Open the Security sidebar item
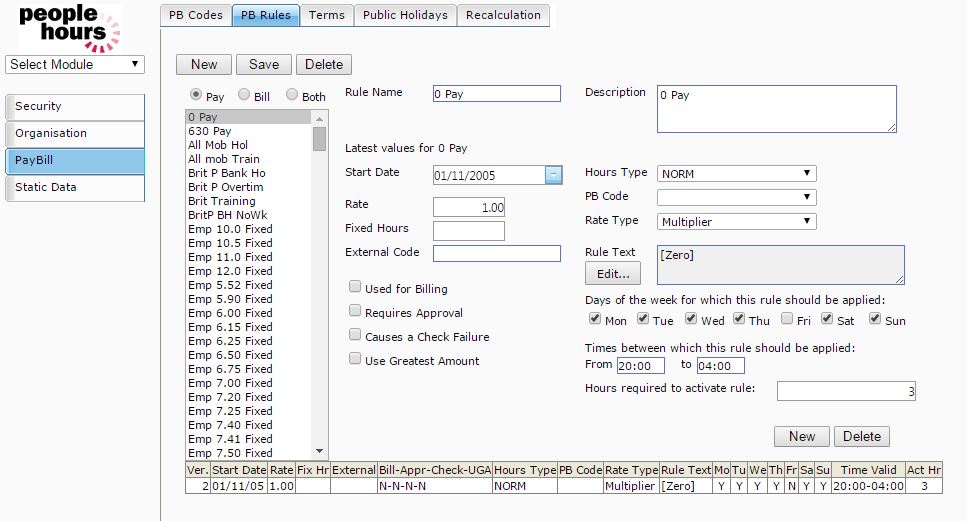This screenshot has width=967, height=521. click(75, 106)
